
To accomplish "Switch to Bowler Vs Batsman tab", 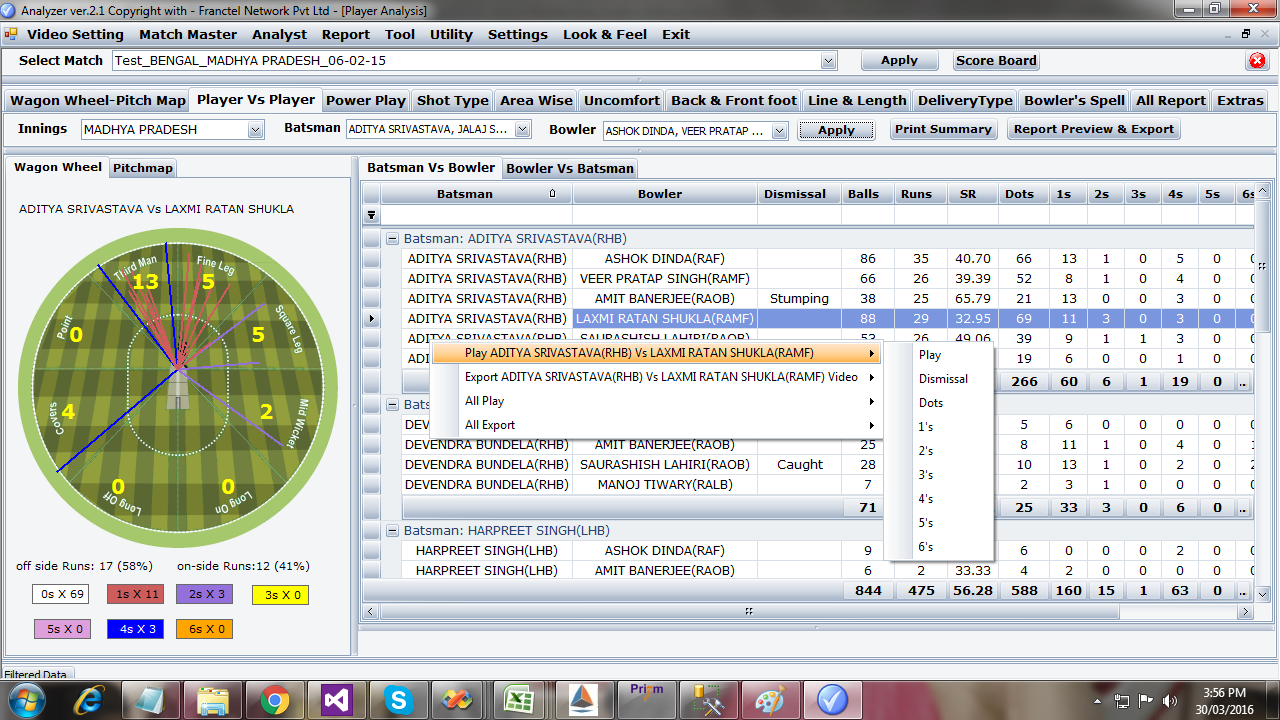I will click(570, 168).
